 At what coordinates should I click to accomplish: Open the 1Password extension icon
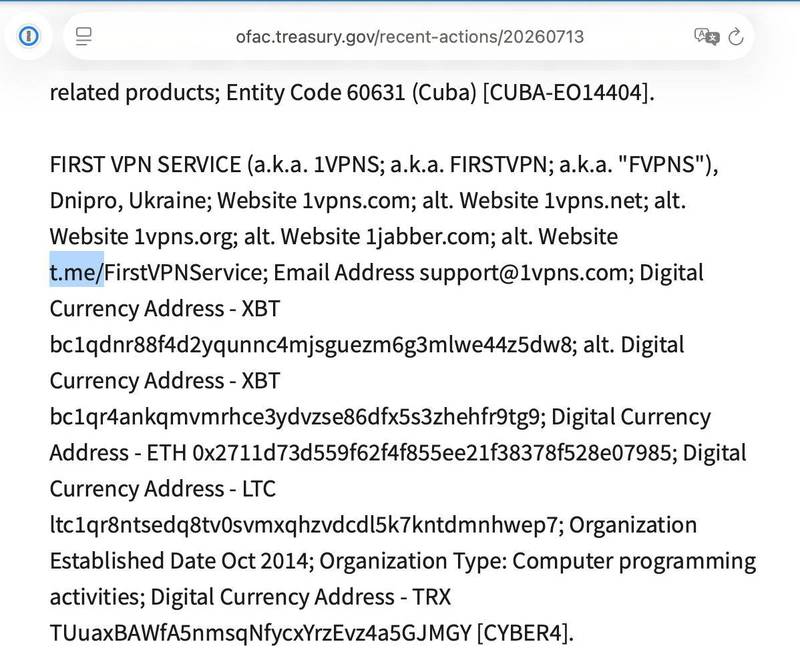tap(29, 36)
